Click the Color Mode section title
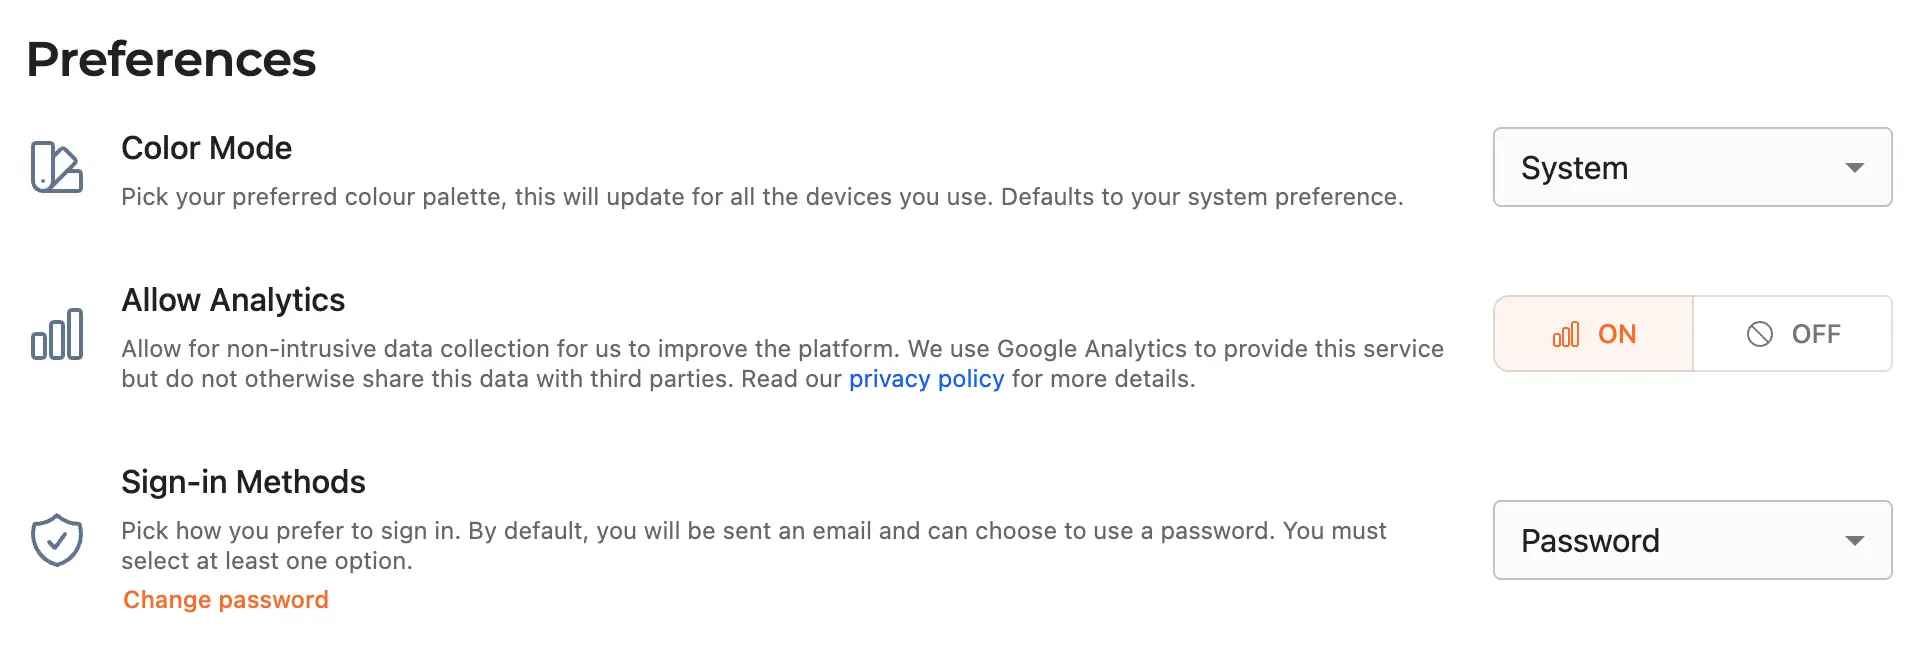This screenshot has height=648, width=1924. coord(207,148)
